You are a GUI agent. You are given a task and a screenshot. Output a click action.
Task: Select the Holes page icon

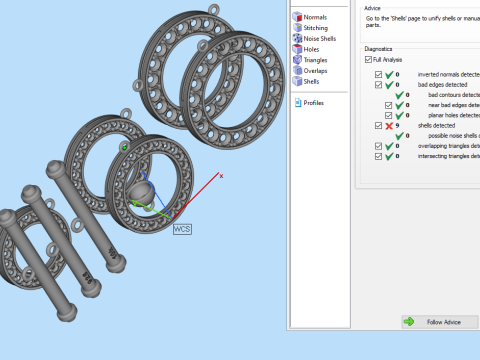(x=297, y=49)
